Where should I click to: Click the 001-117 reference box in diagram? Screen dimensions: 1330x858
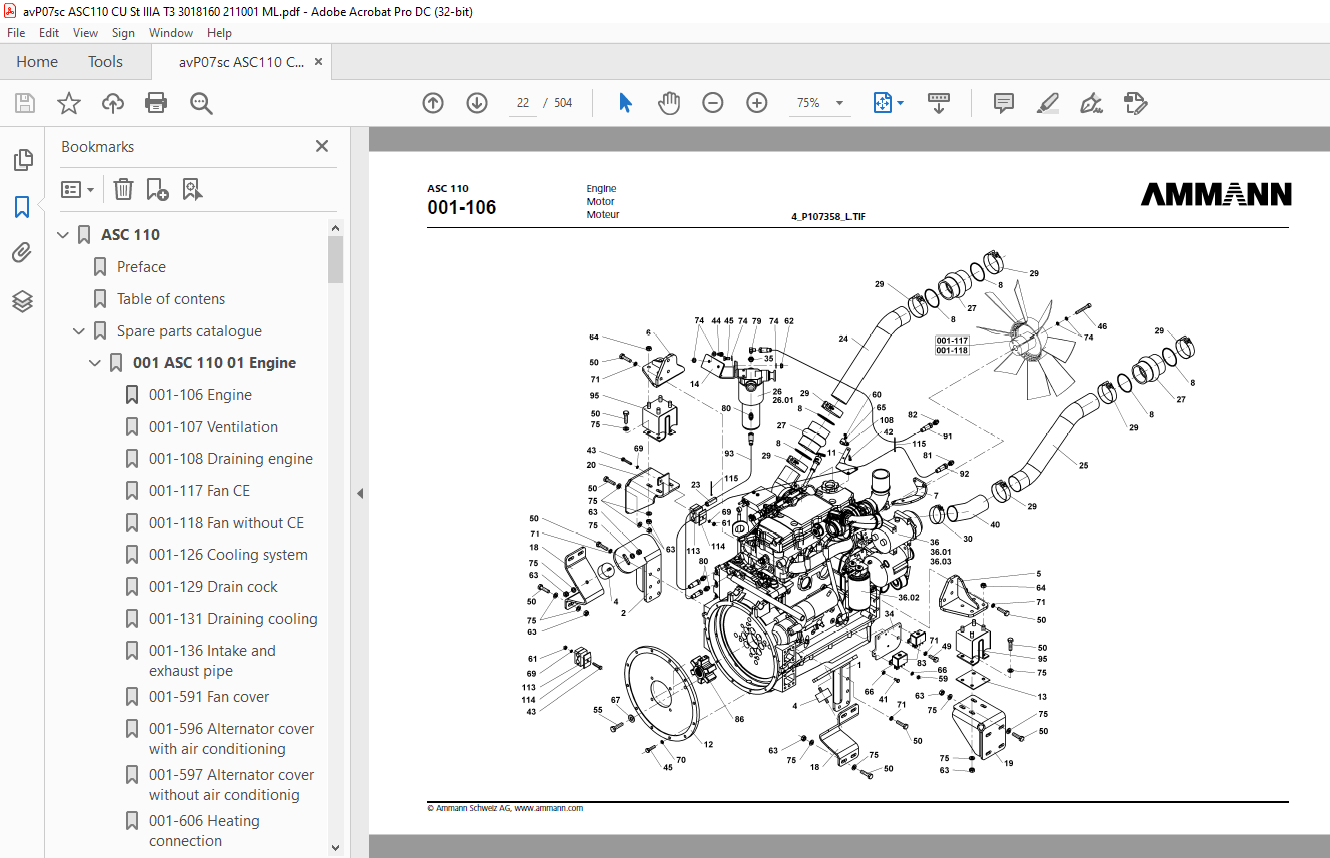point(952,341)
